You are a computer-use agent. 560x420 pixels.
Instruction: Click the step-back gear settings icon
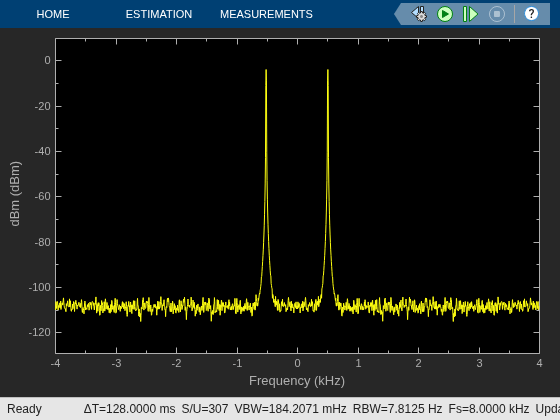(x=419, y=14)
